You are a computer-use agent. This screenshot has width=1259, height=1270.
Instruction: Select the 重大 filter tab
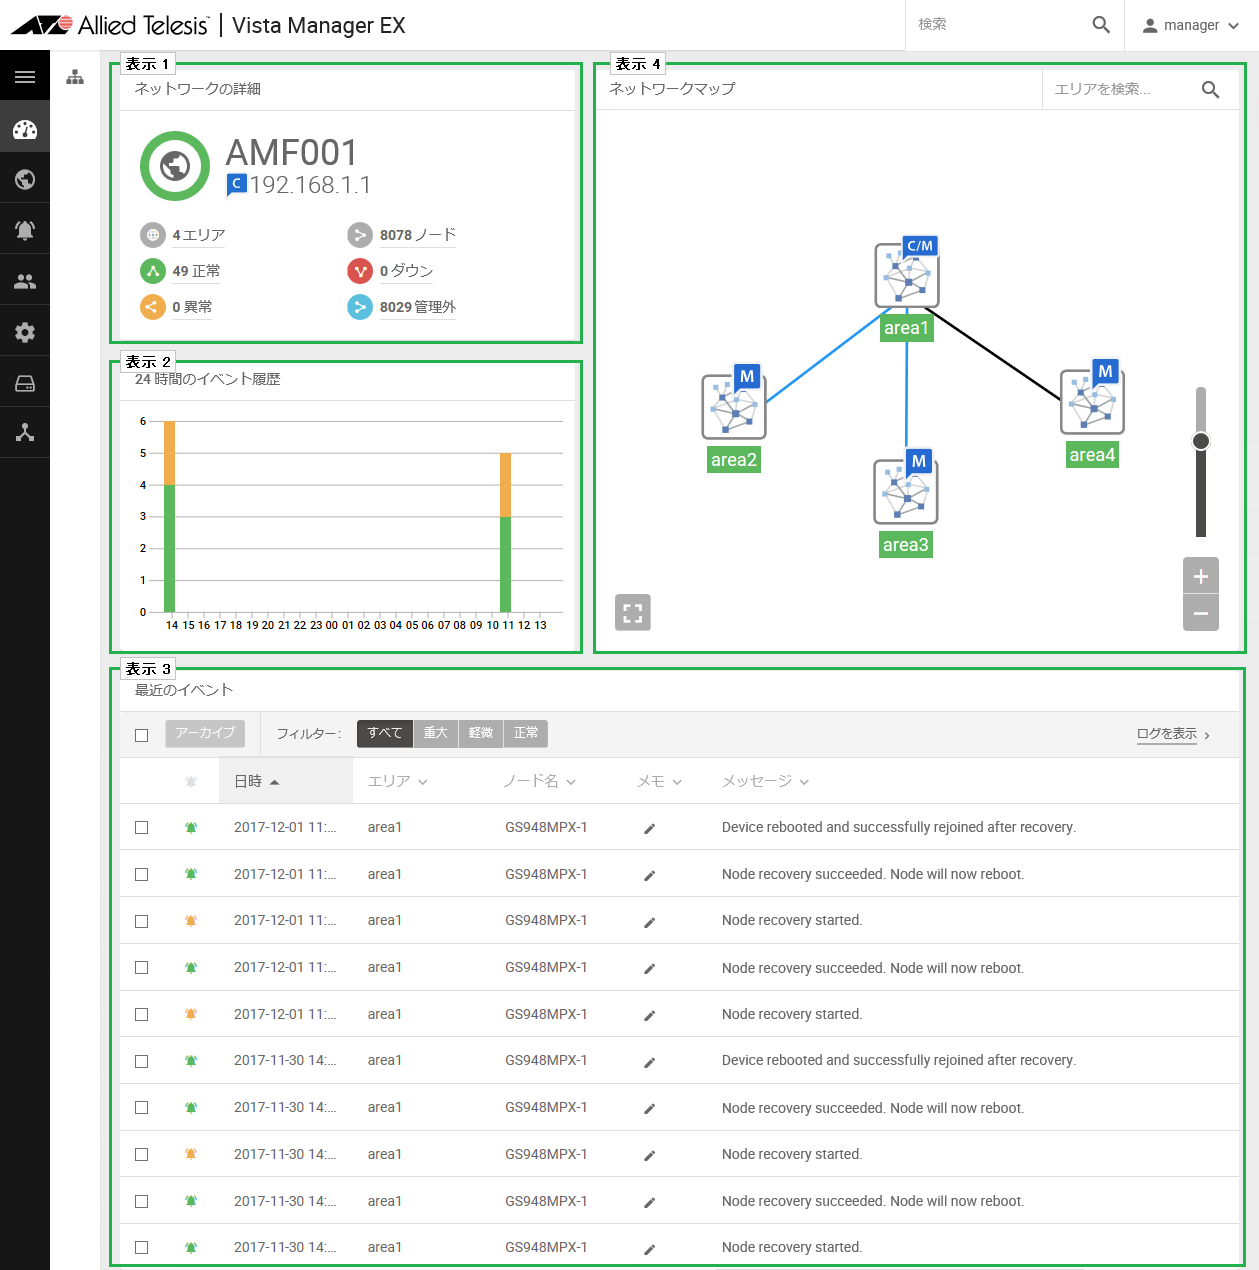coord(435,733)
